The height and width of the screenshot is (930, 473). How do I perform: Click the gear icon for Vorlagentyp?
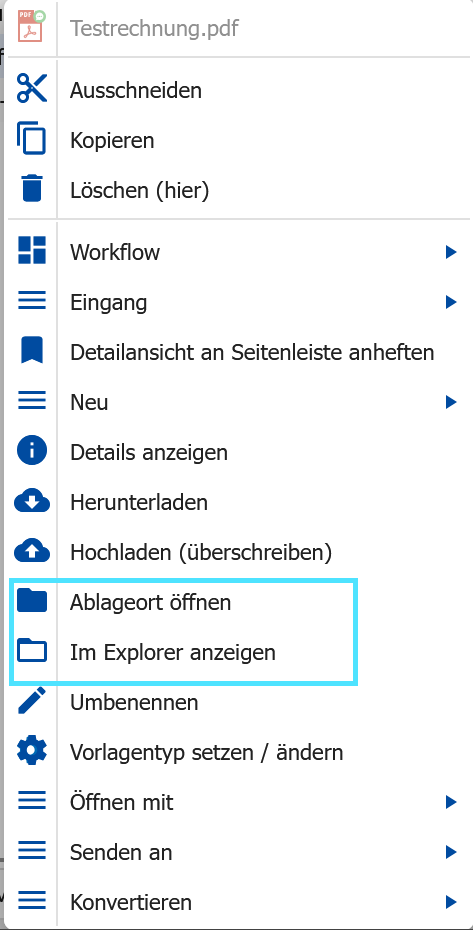31,751
